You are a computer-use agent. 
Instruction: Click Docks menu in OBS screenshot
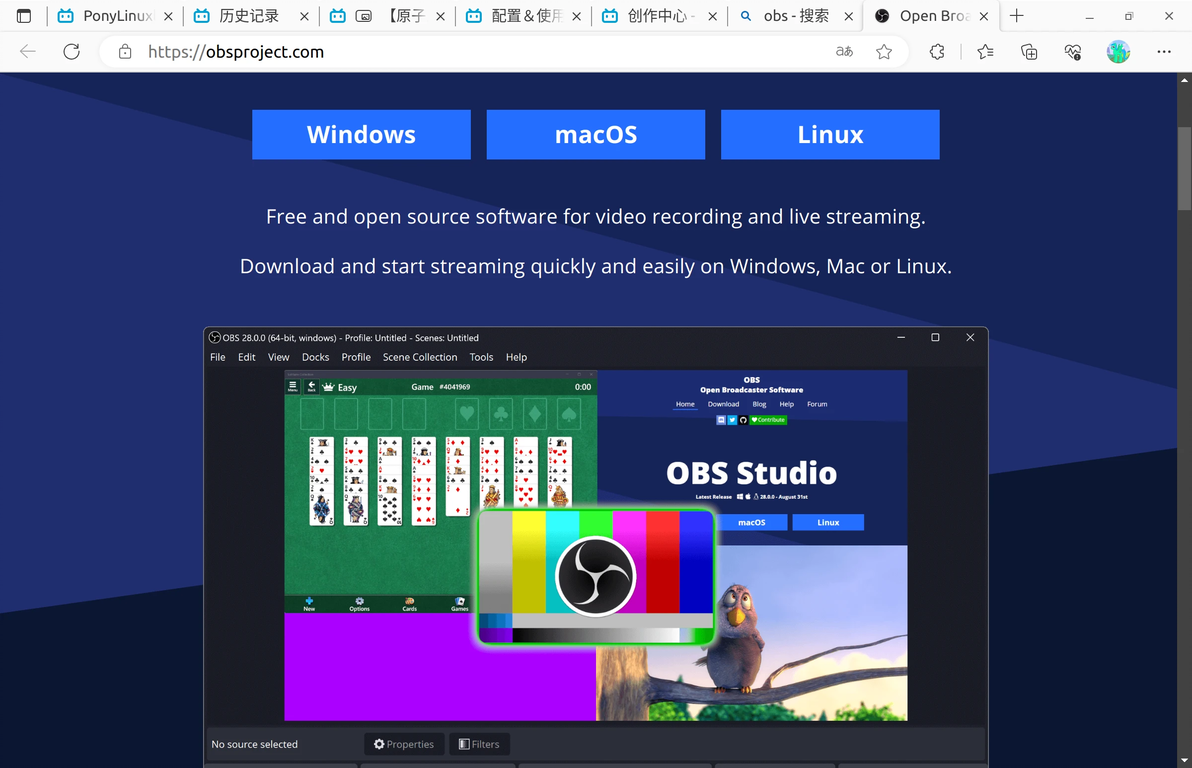[x=315, y=357]
